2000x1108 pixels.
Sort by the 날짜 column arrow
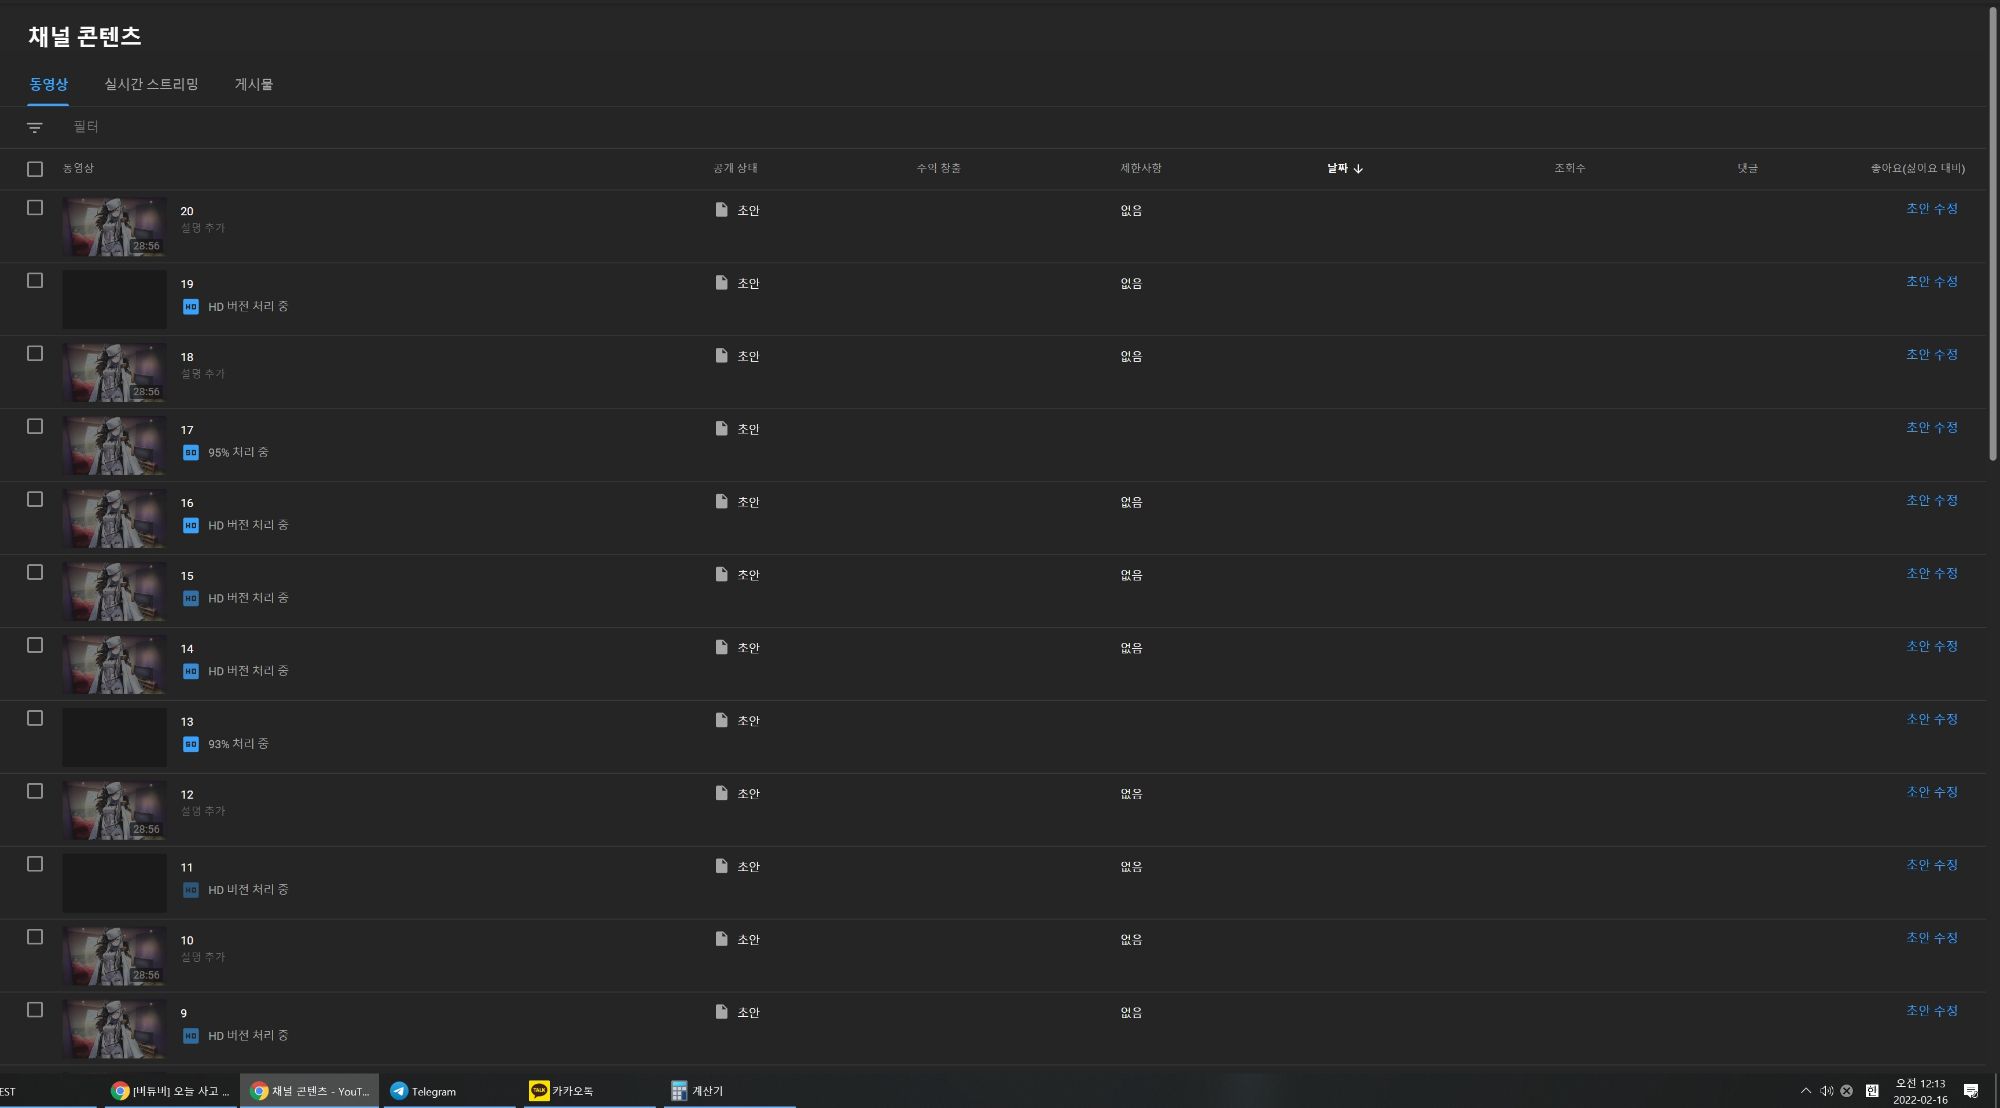coord(1358,169)
